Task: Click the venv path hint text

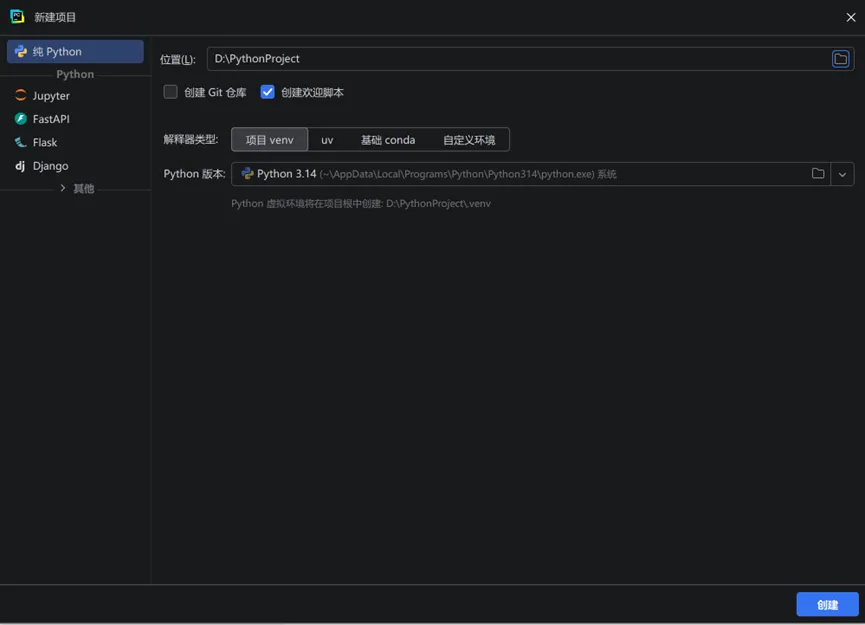Action: point(361,204)
